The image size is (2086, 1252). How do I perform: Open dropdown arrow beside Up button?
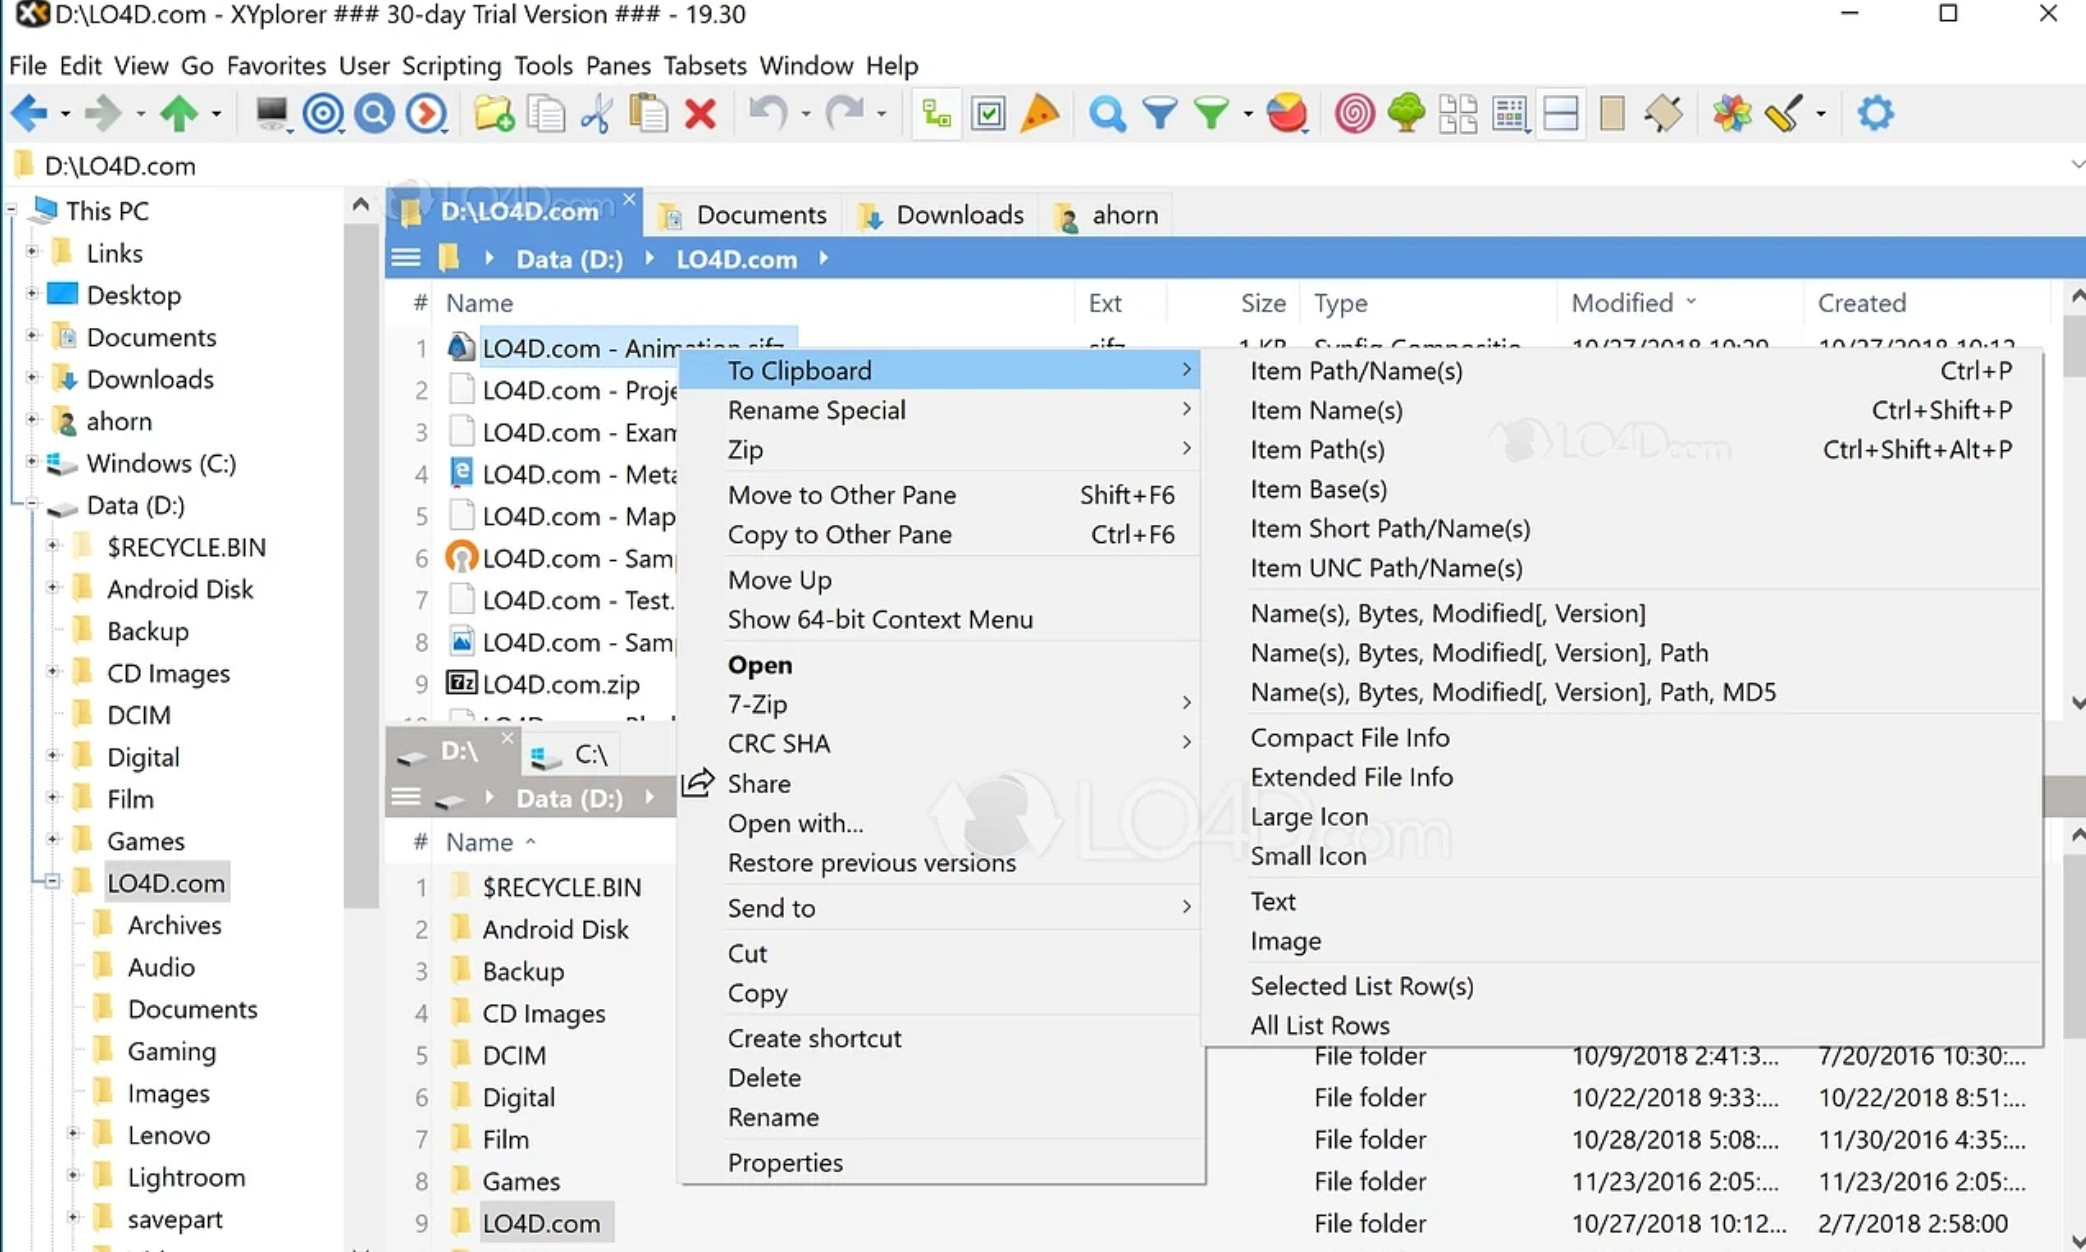tap(215, 114)
